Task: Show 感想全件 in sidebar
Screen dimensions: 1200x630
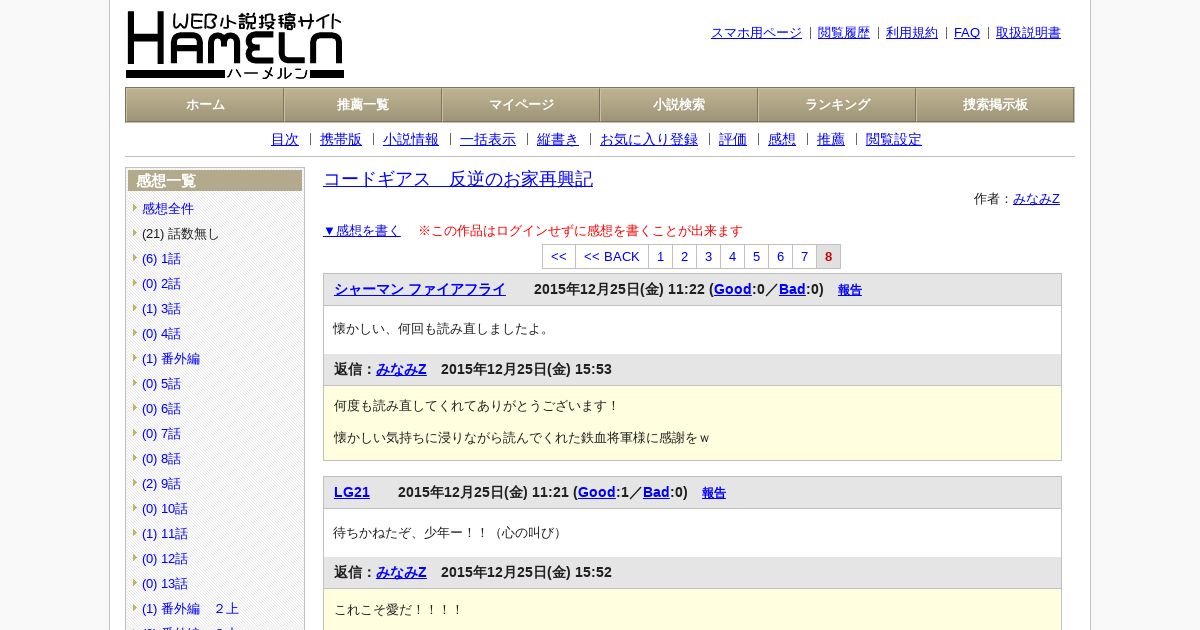Action: coord(168,209)
